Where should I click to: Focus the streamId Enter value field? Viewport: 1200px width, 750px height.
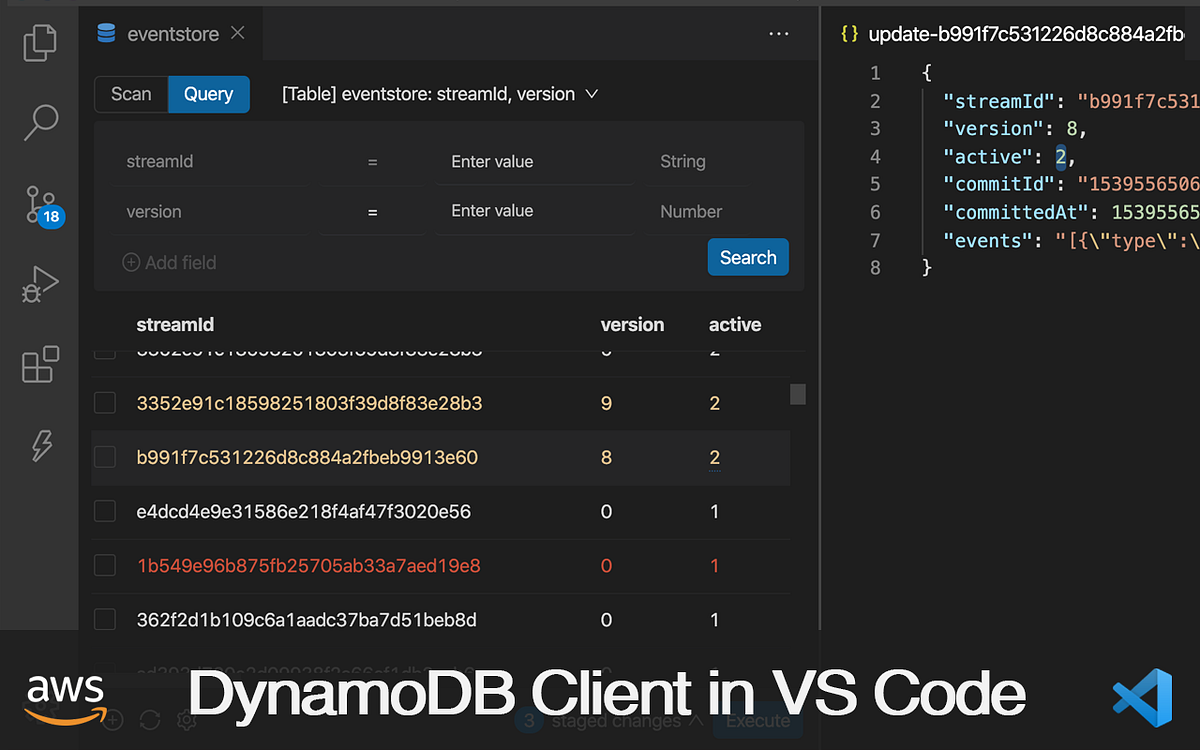click(x=534, y=161)
